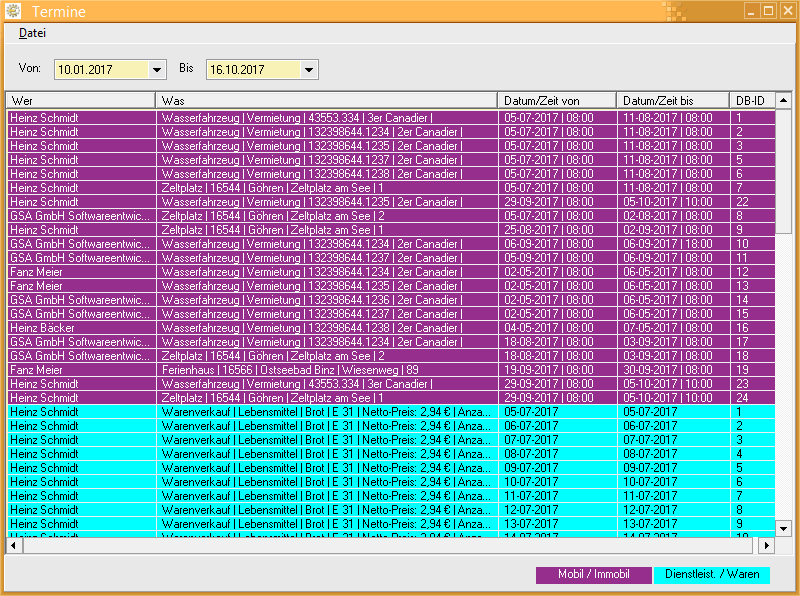Expand the Bis date dropdown
Screen dimensions: 800x596
tap(309, 70)
